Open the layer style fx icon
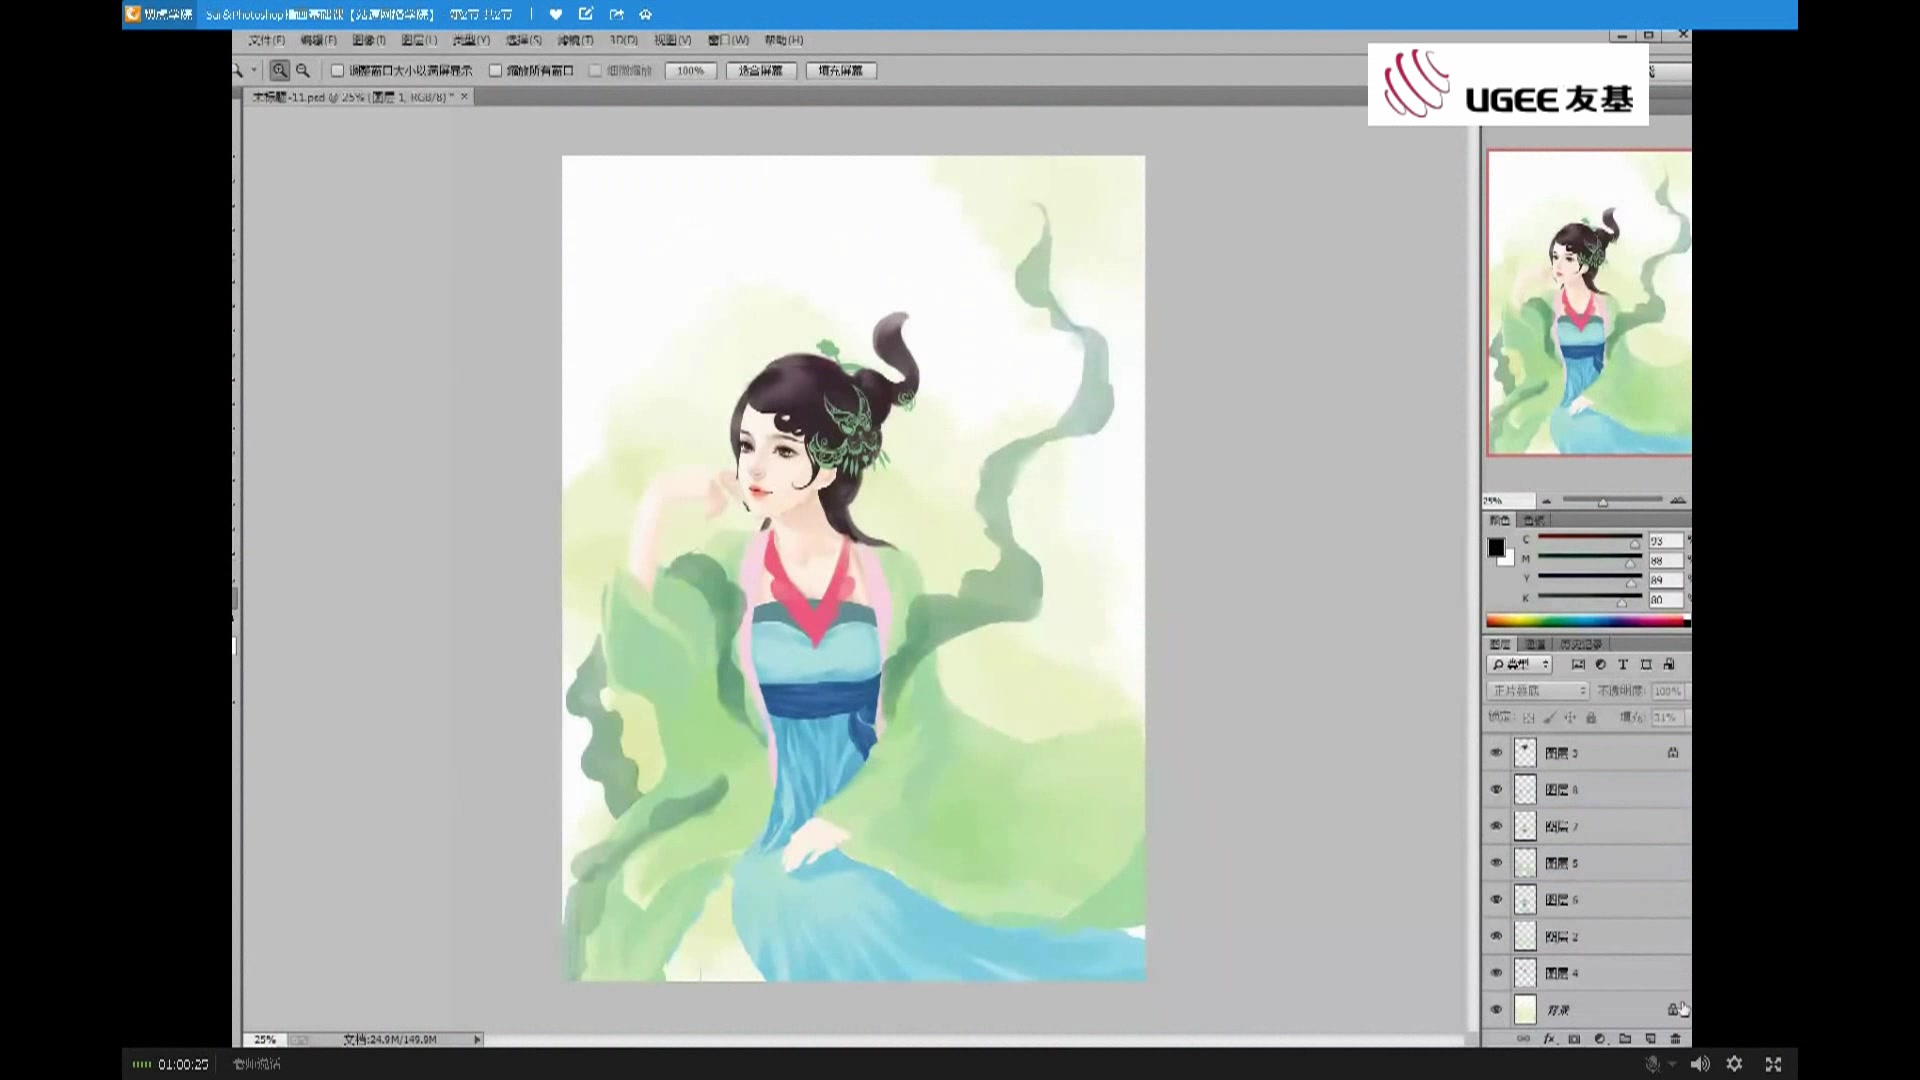 click(x=1549, y=1039)
